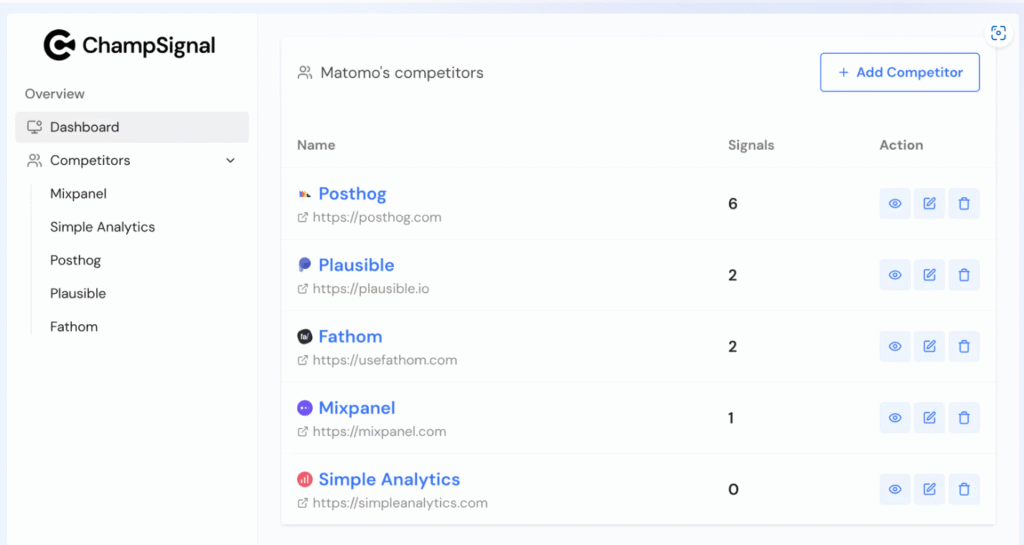This screenshot has height=545, width=1024.
Task: Click the Add Competitor button
Action: pos(900,72)
